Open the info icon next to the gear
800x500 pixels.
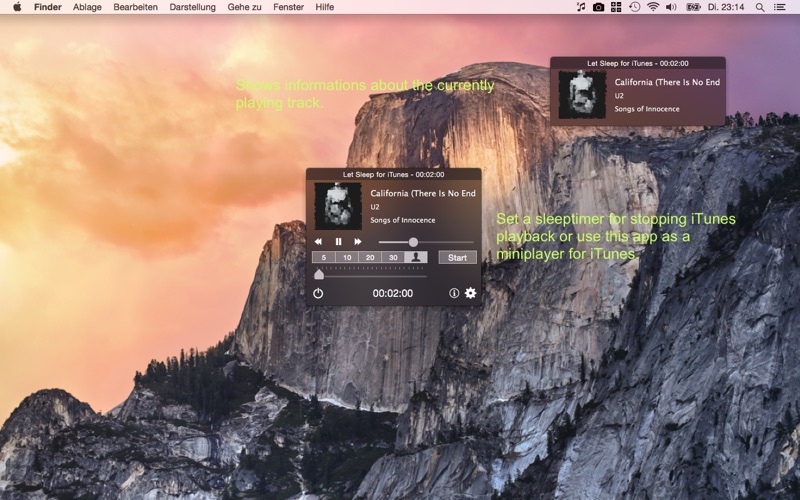pos(454,293)
